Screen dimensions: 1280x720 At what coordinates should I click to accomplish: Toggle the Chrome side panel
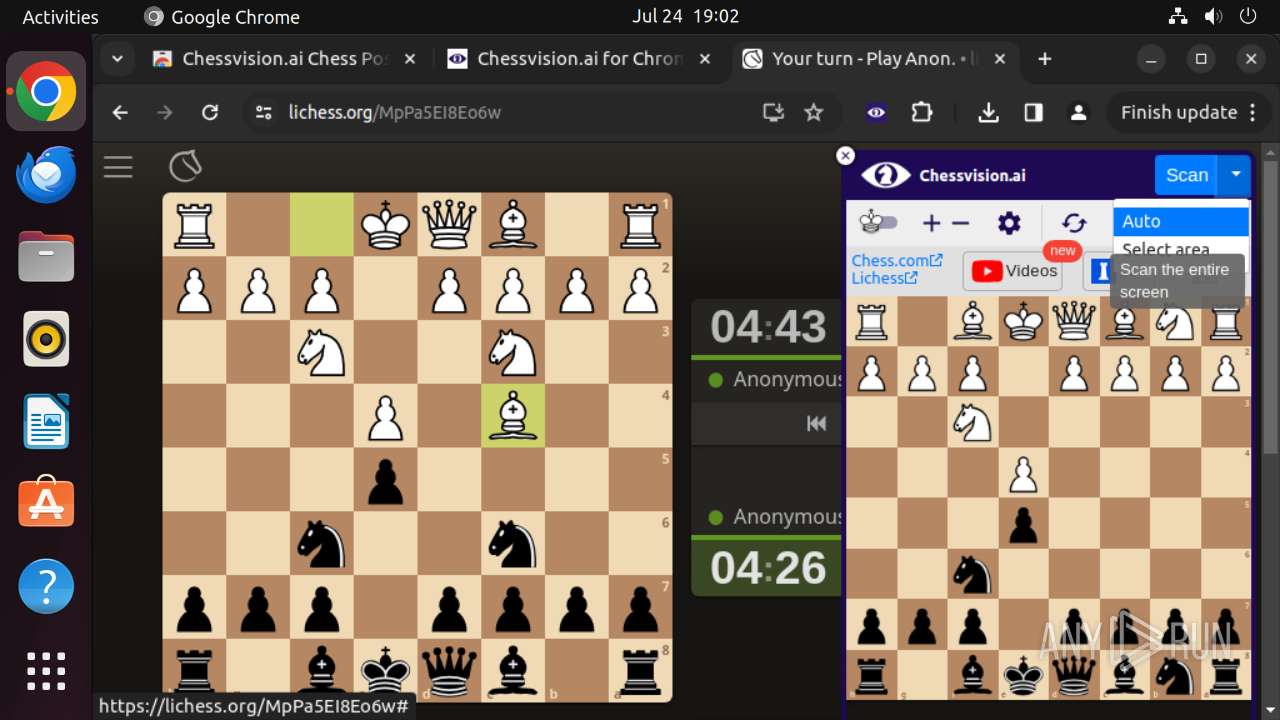pos(1034,113)
